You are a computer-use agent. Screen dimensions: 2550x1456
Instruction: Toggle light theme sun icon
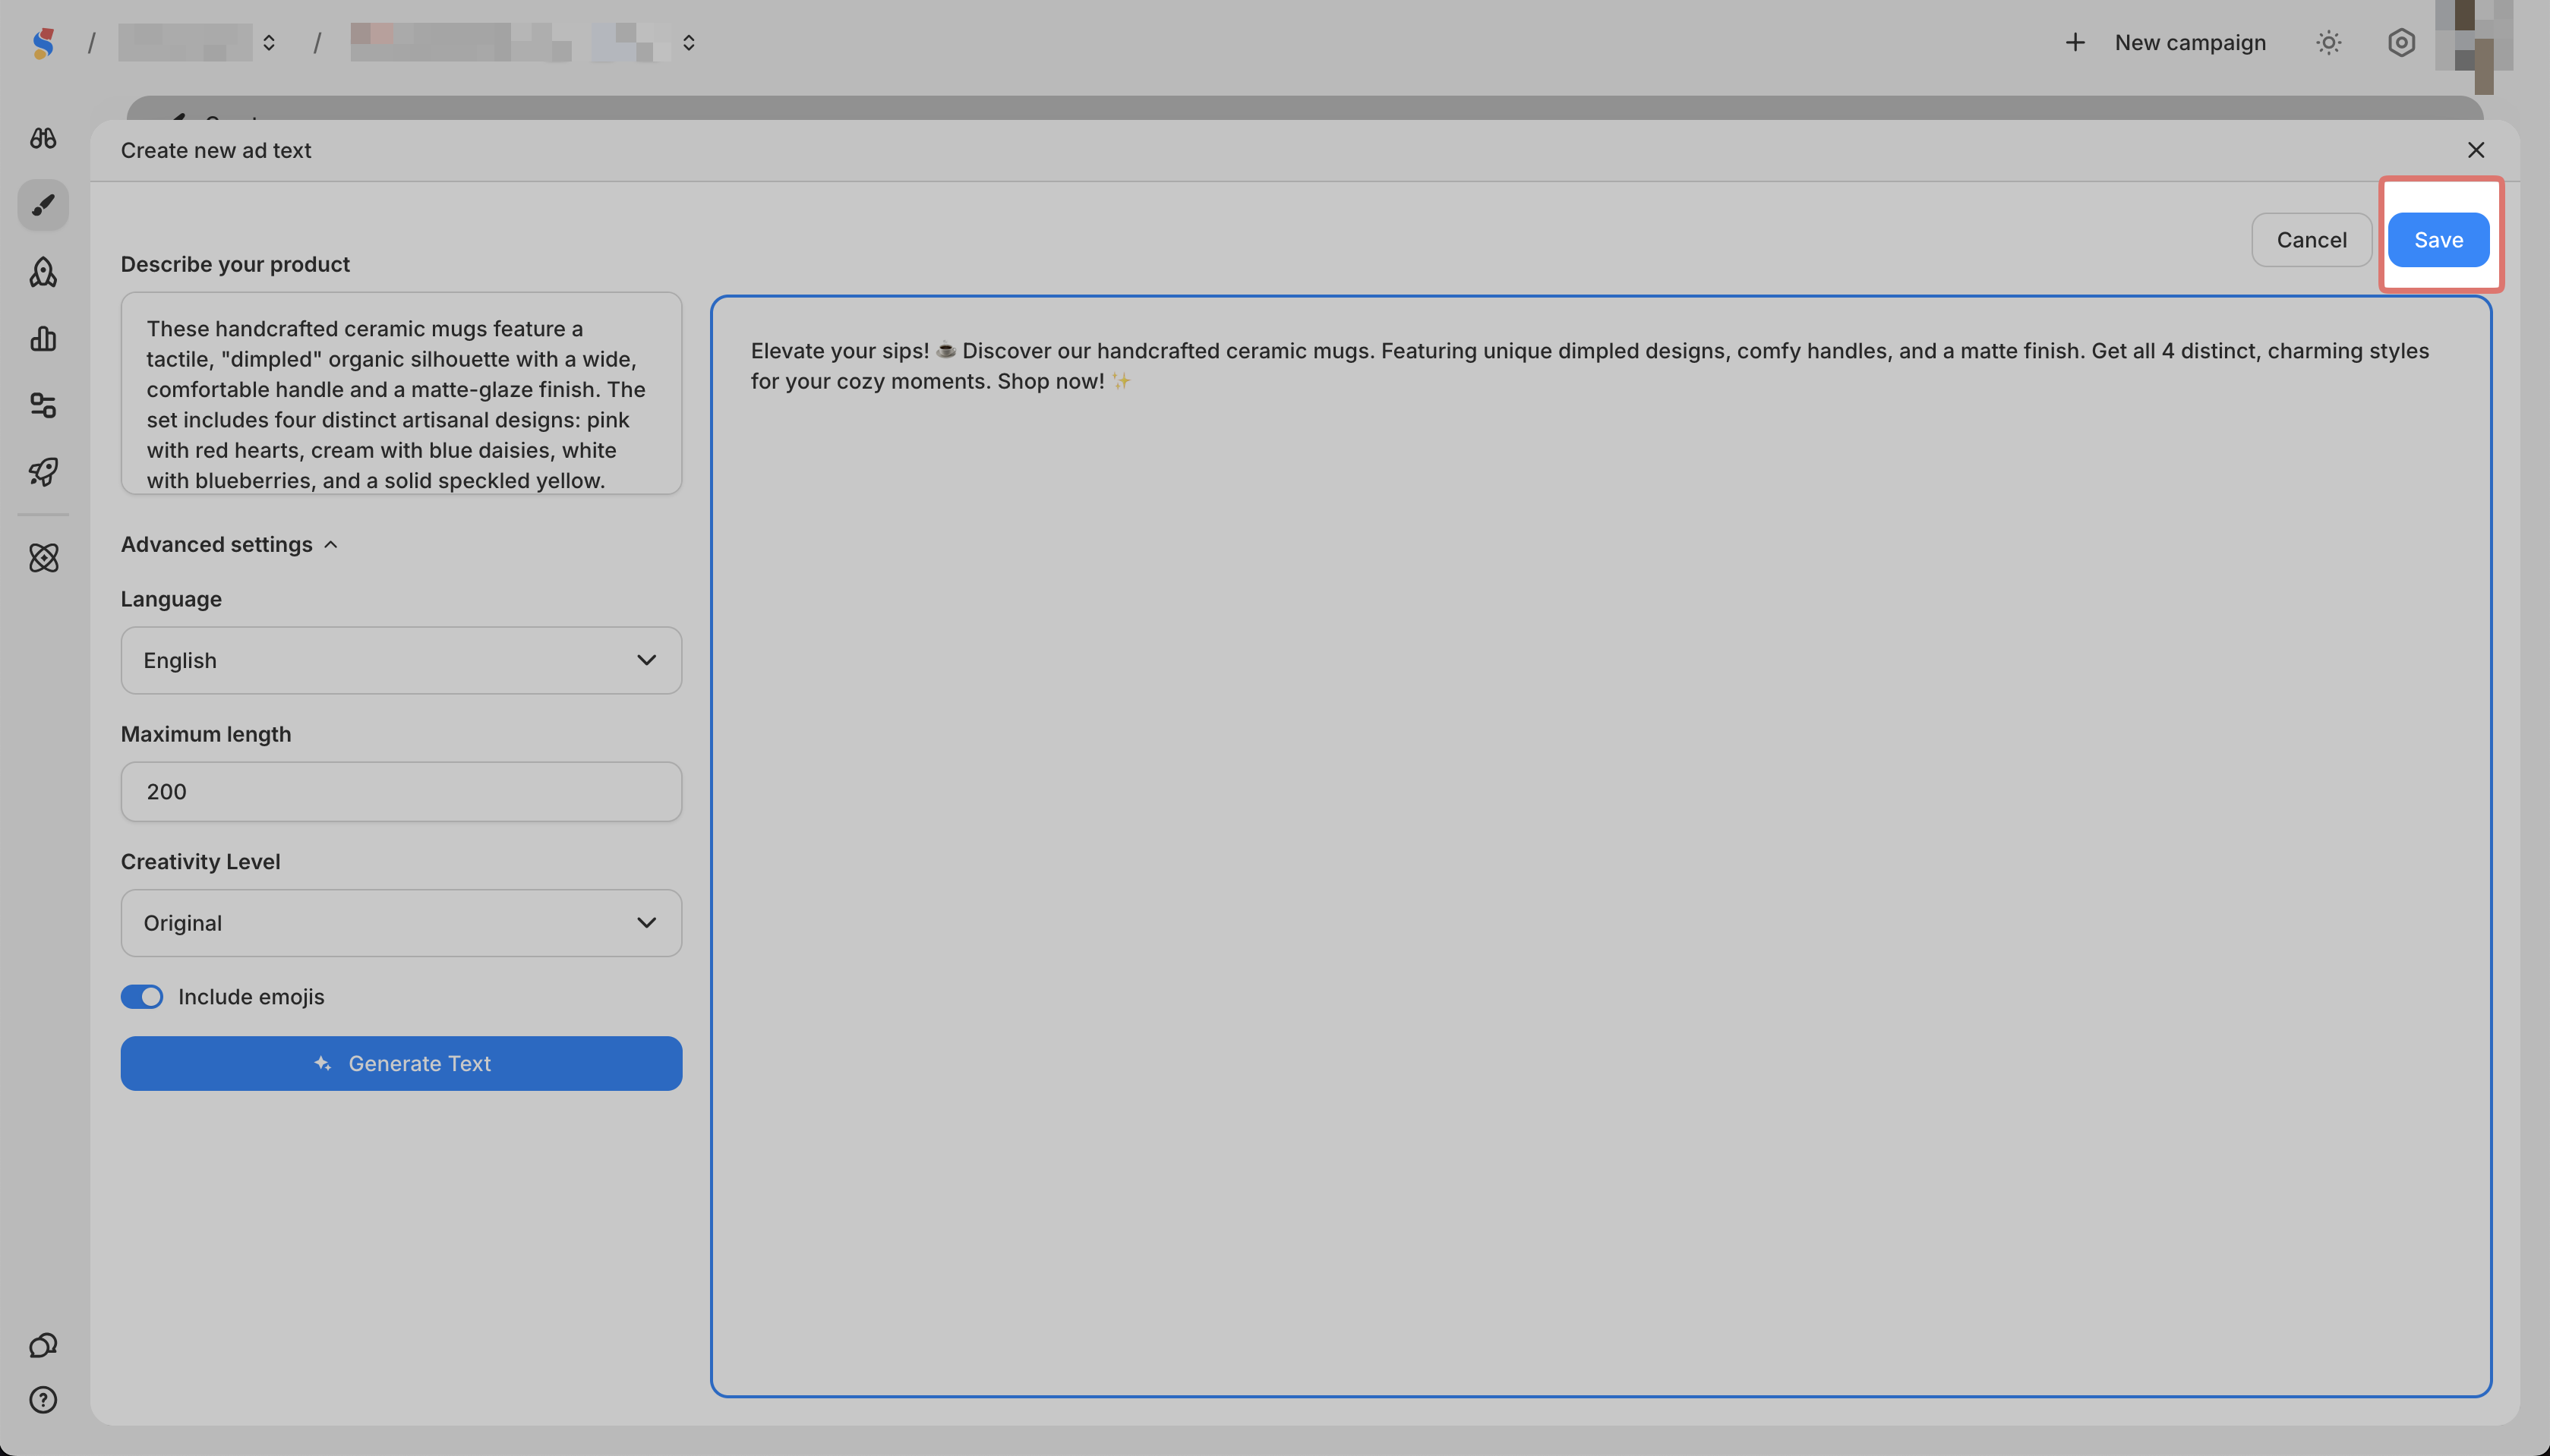[x=2328, y=43]
